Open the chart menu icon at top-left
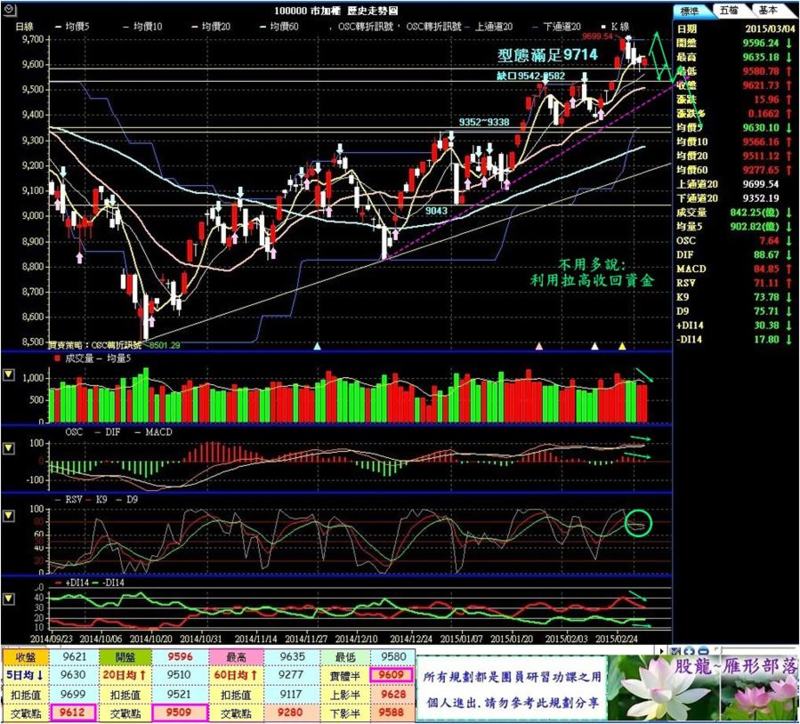 [10, 10]
